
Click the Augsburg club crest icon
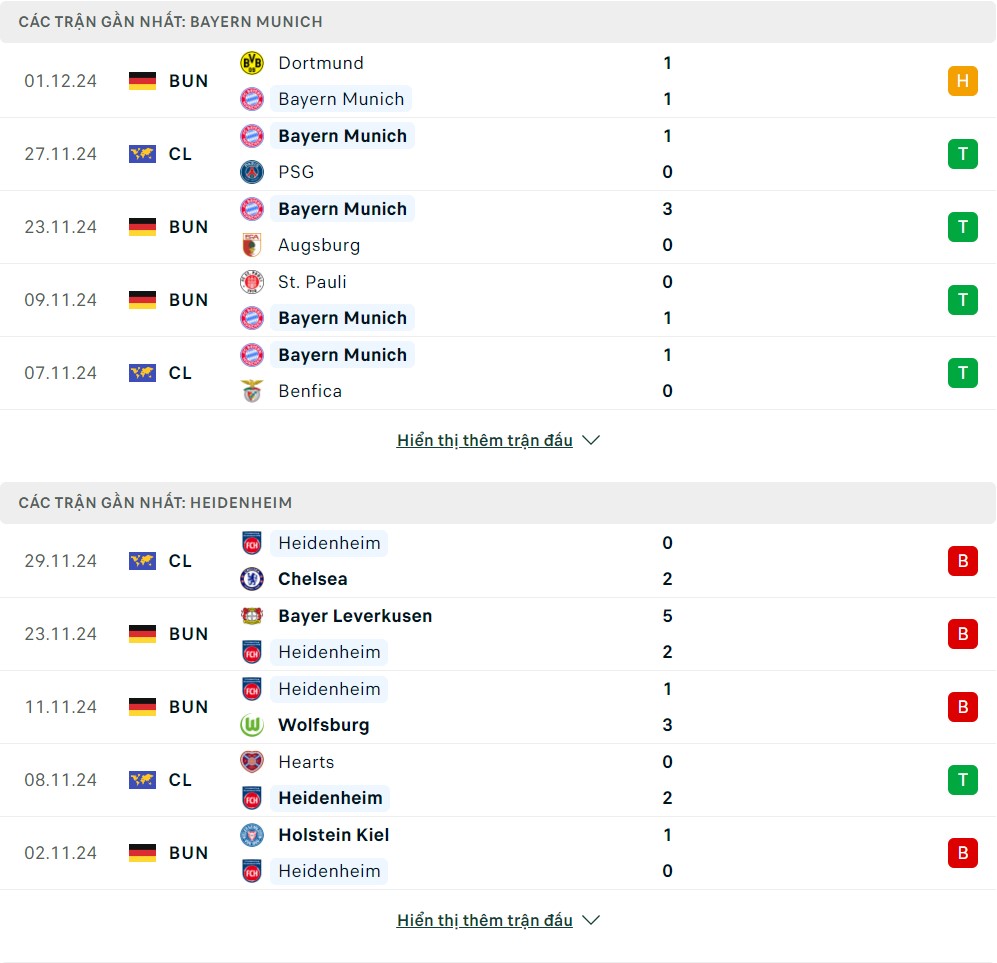click(x=252, y=245)
